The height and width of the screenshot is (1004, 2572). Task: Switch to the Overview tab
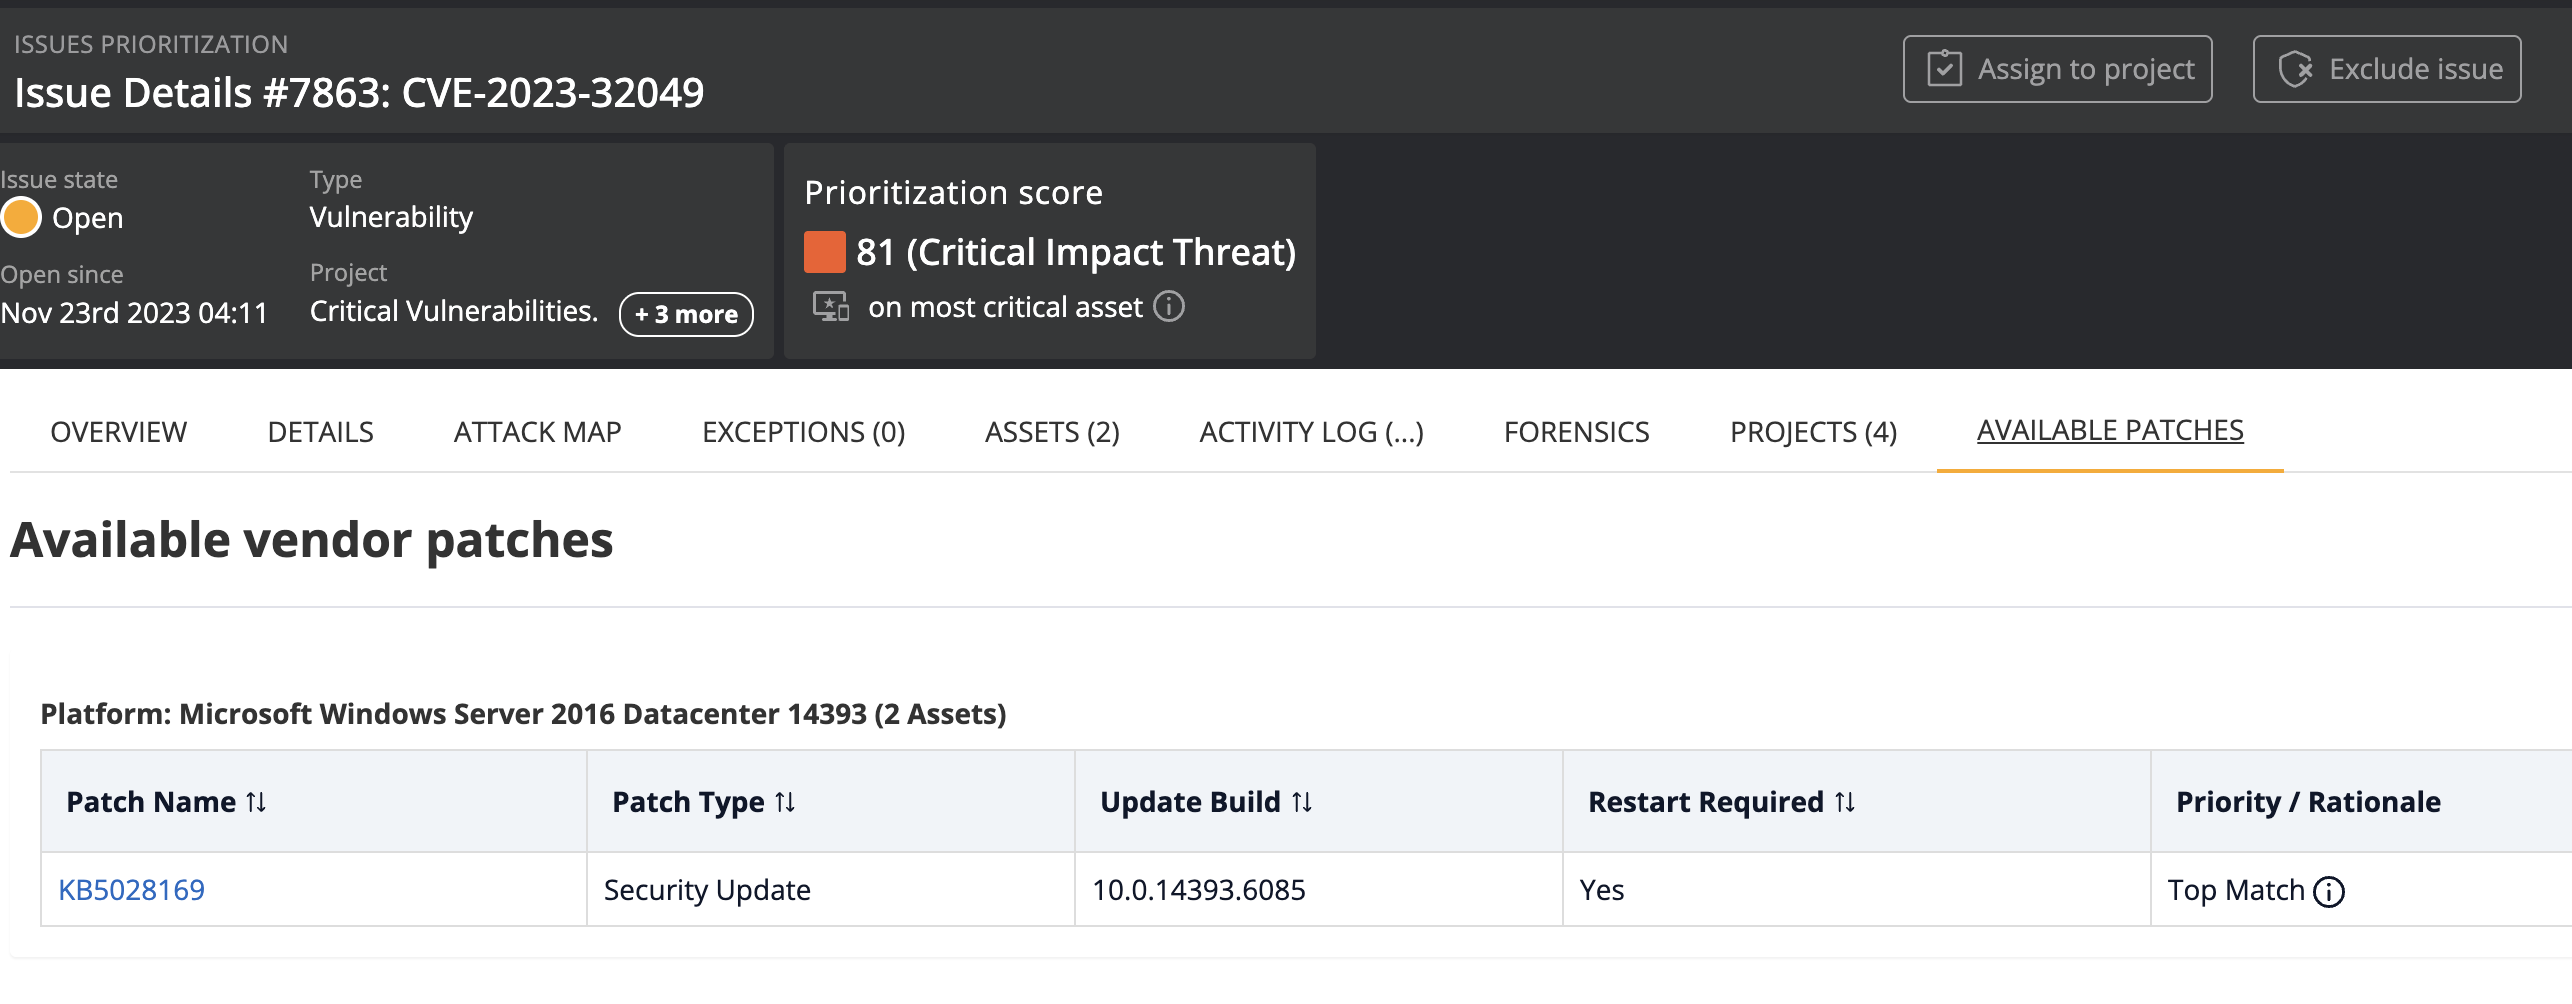(x=118, y=432)
